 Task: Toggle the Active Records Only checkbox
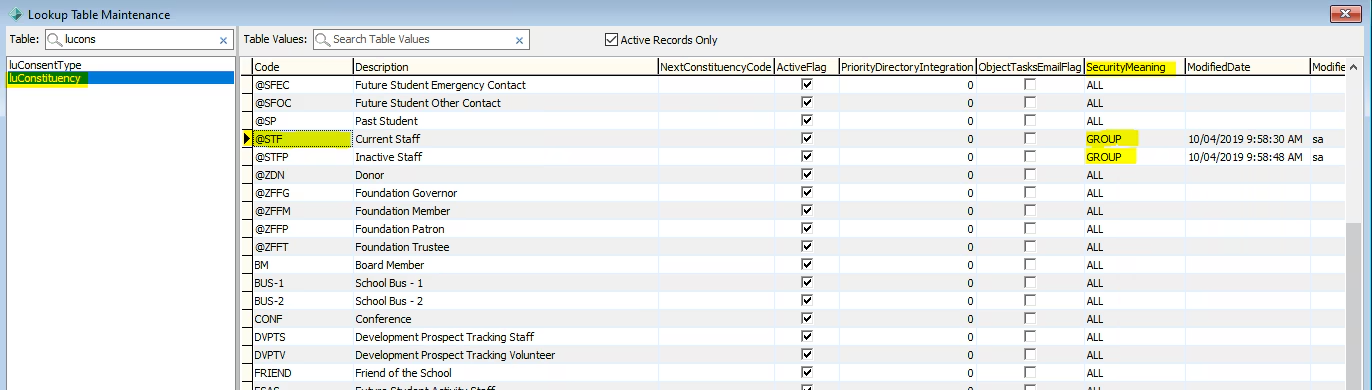[611, 40]
